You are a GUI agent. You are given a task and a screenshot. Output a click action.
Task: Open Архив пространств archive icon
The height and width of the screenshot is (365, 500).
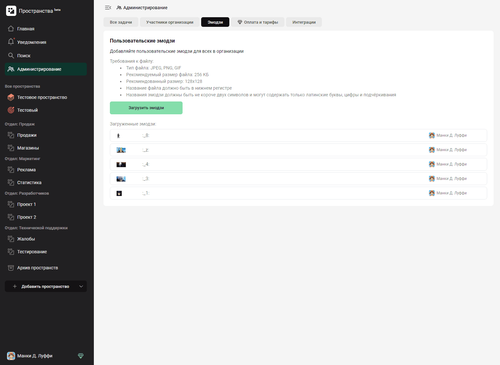11,268
